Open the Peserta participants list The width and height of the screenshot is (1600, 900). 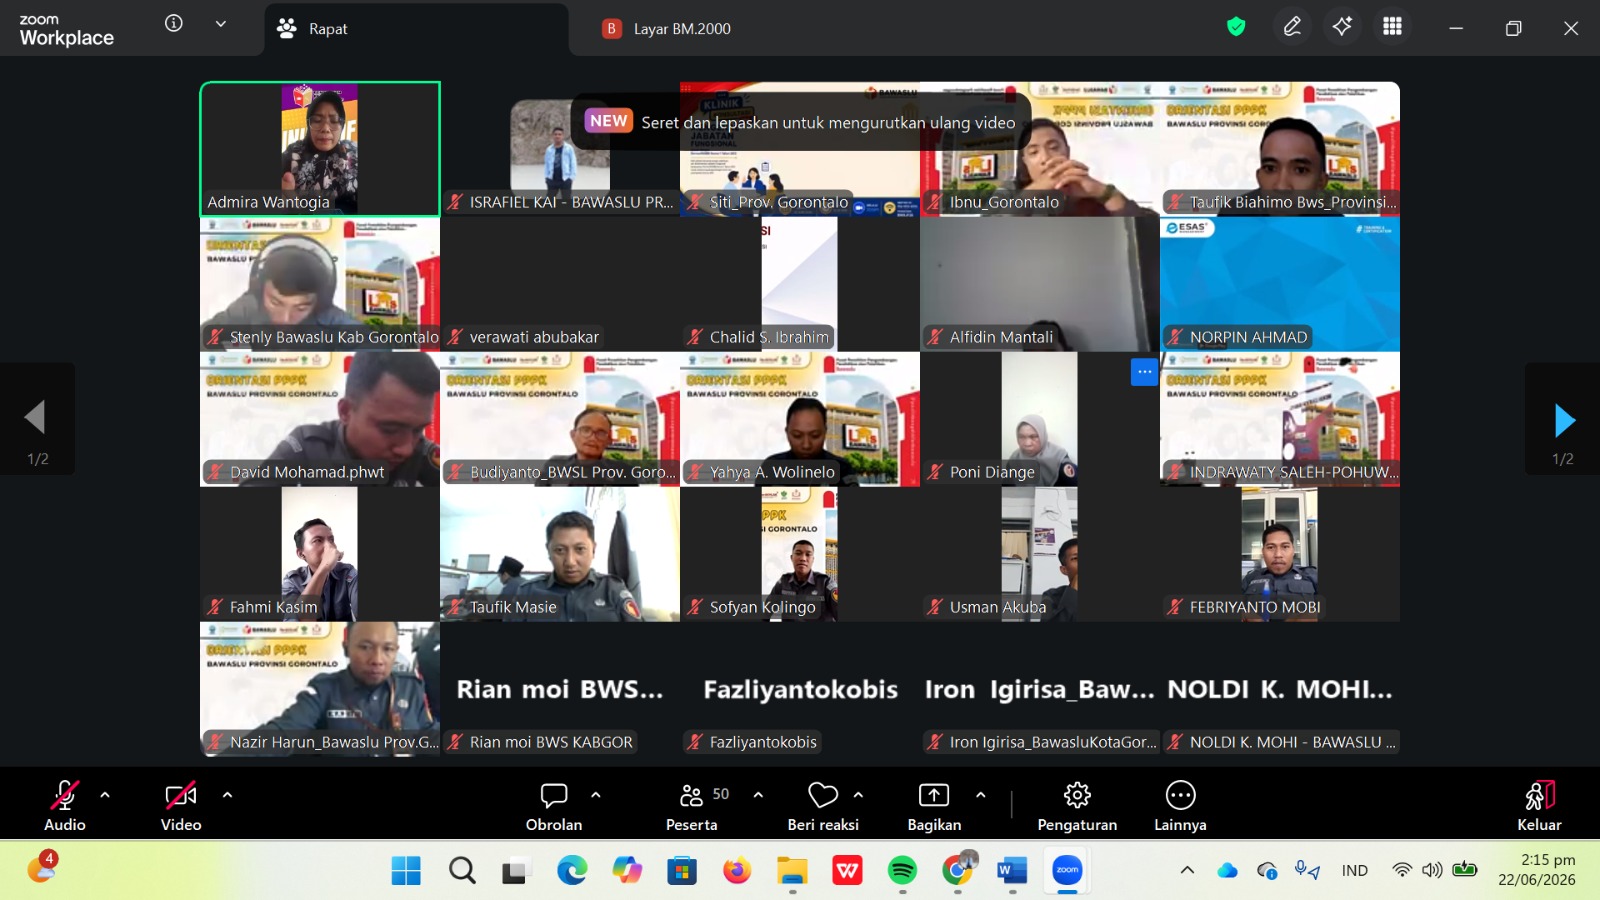(x=692, y=806)
